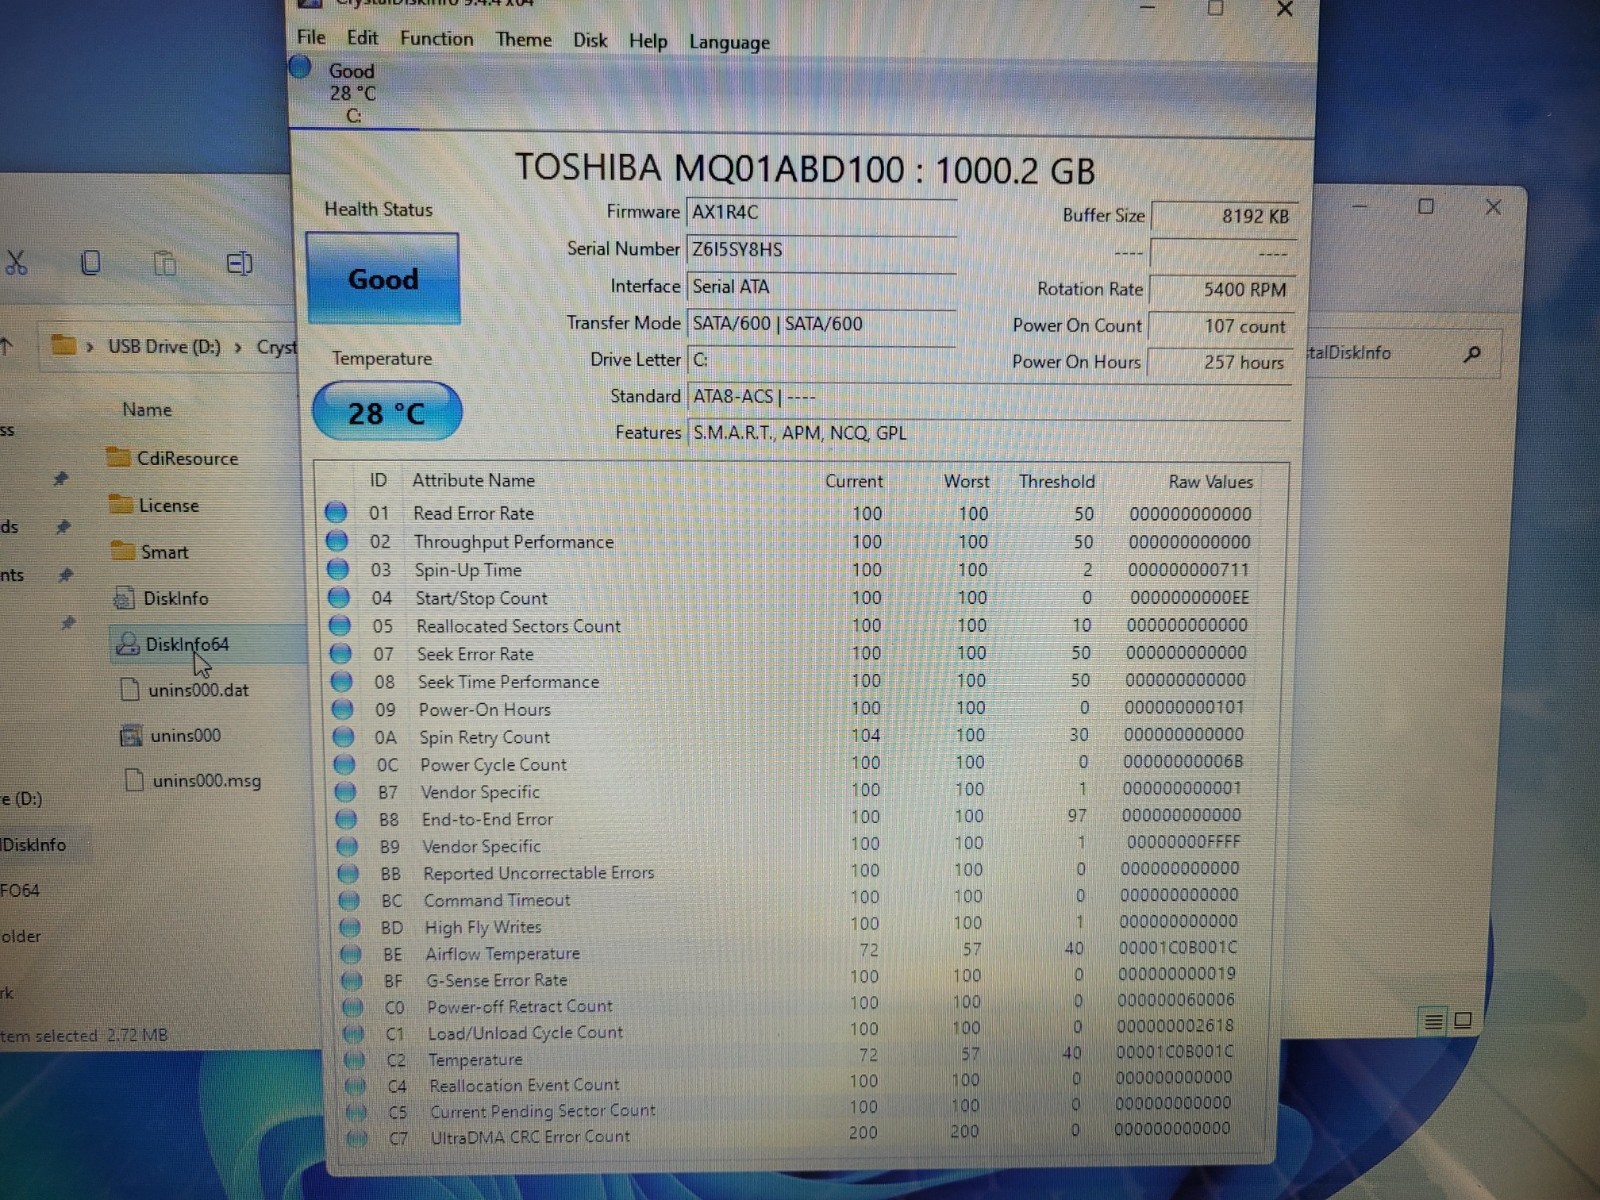Switch Explorer to large icons view

coord(1463,1020)
